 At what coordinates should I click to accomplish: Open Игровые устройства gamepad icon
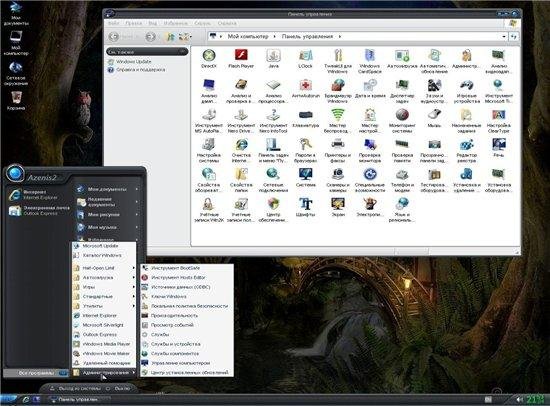pos(467,91)
